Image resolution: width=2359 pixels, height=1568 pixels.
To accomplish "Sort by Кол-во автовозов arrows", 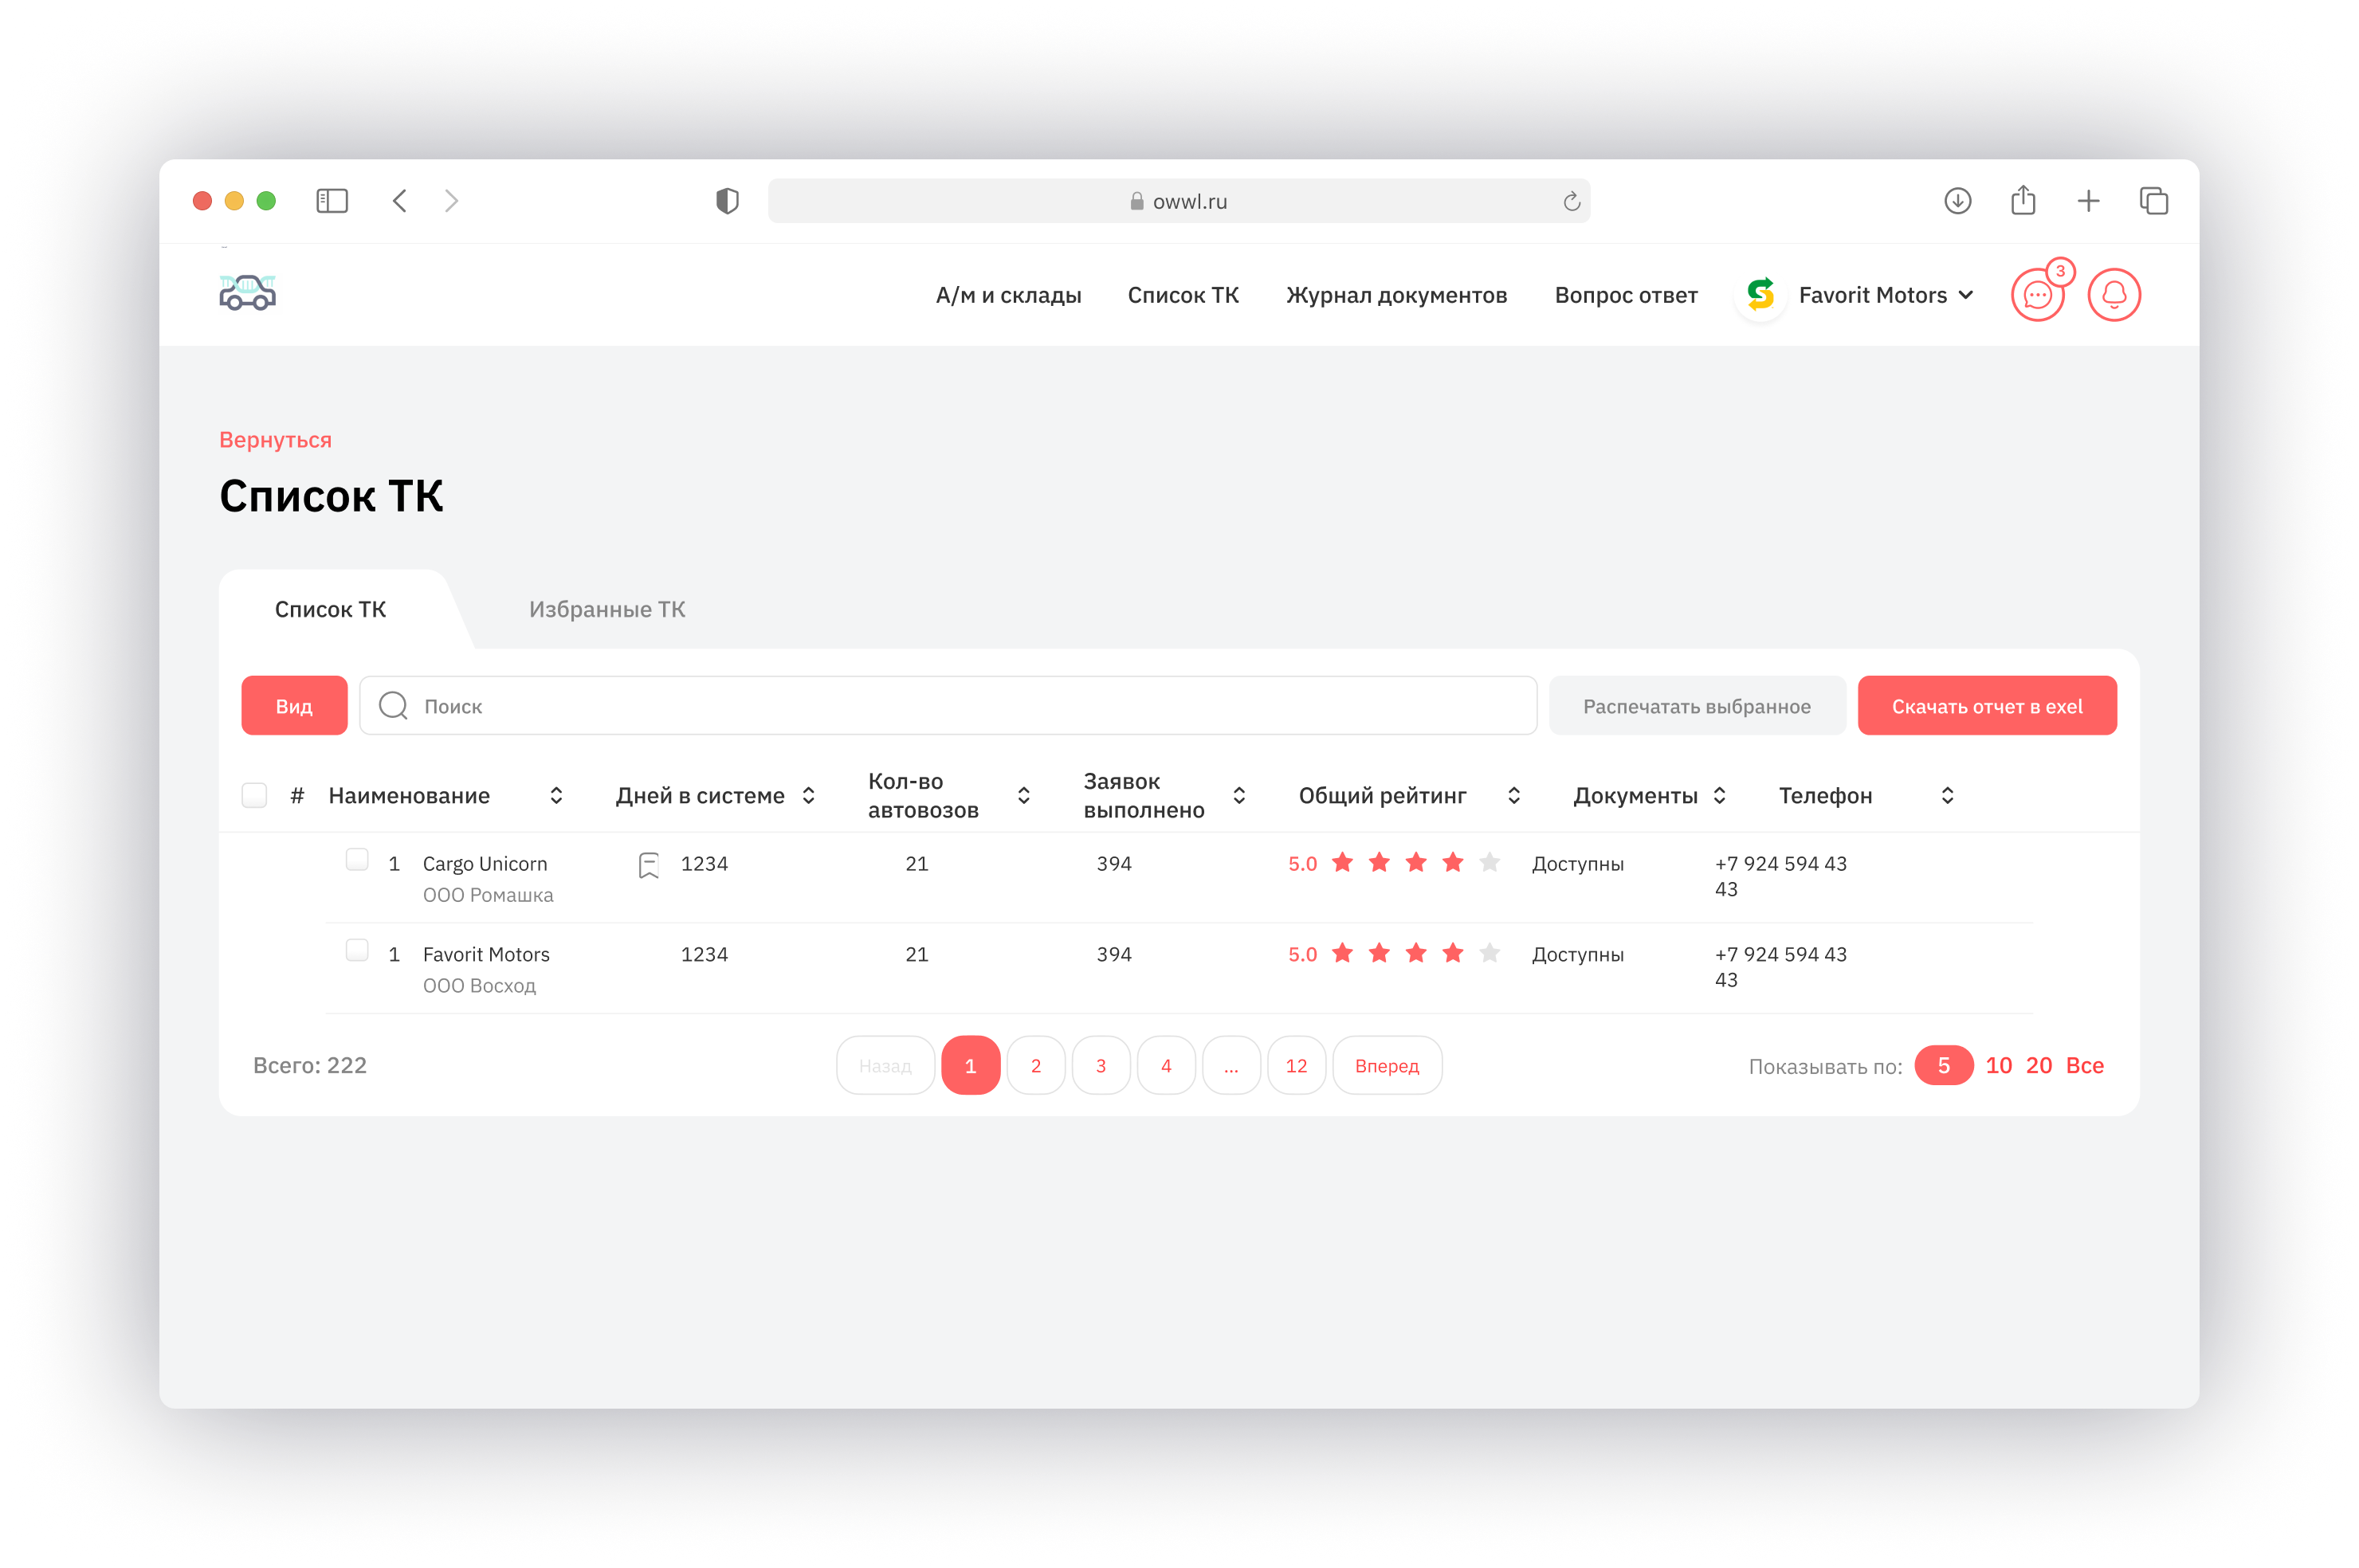I will (1023, 796).
